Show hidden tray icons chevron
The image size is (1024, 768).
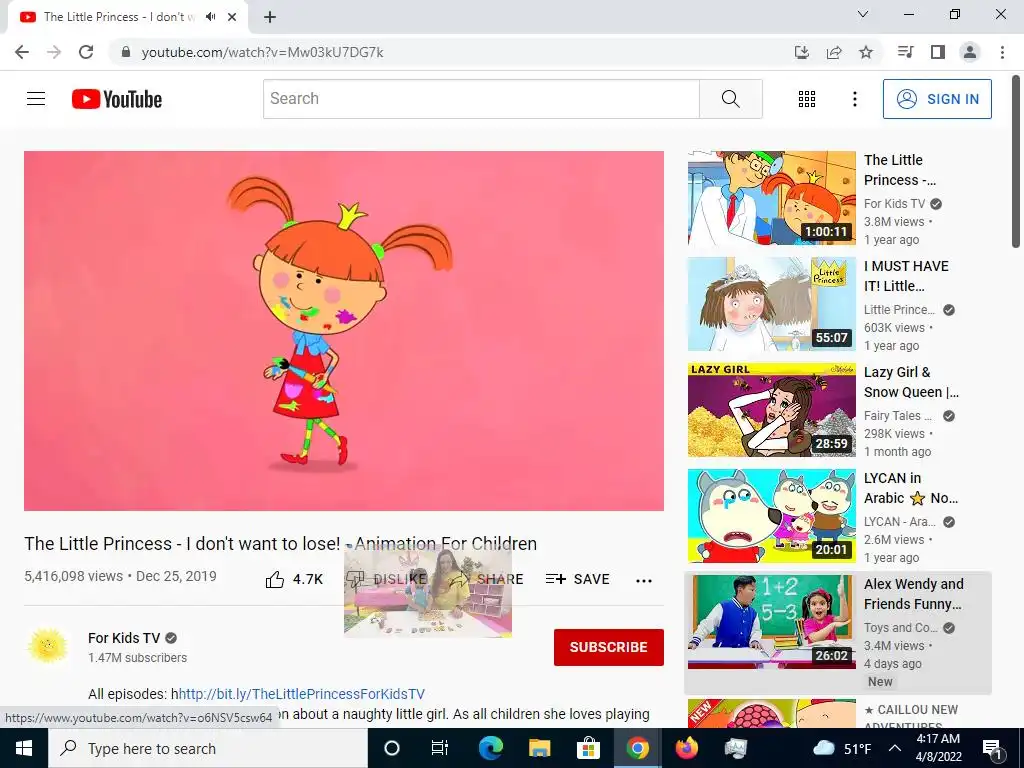click(895, 748)
